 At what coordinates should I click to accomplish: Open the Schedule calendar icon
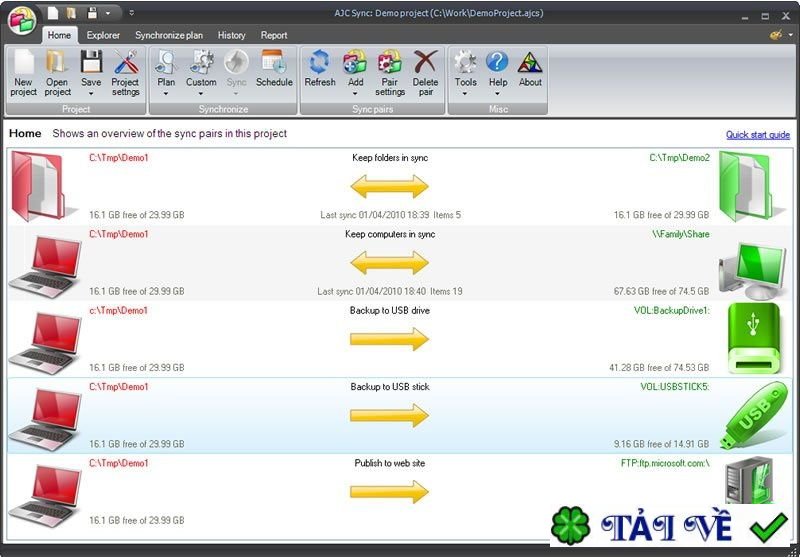tap(274, 62)
